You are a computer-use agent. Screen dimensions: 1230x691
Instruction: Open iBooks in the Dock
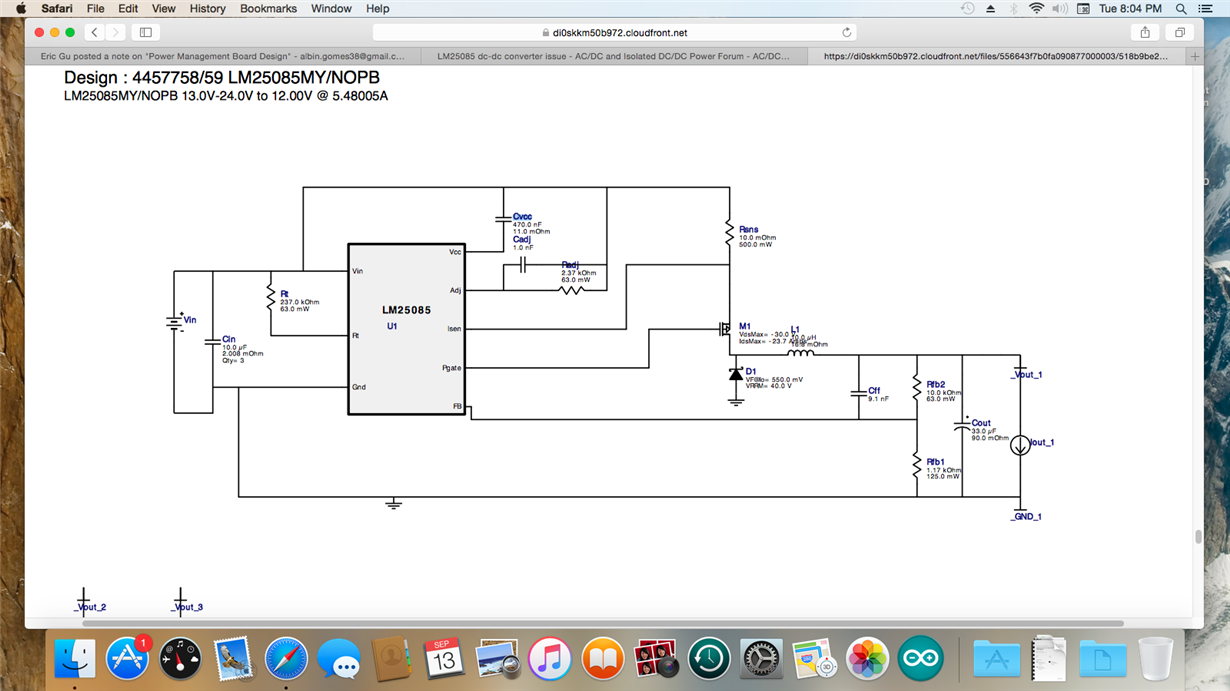pyautogui.click(x=603, y=659)
